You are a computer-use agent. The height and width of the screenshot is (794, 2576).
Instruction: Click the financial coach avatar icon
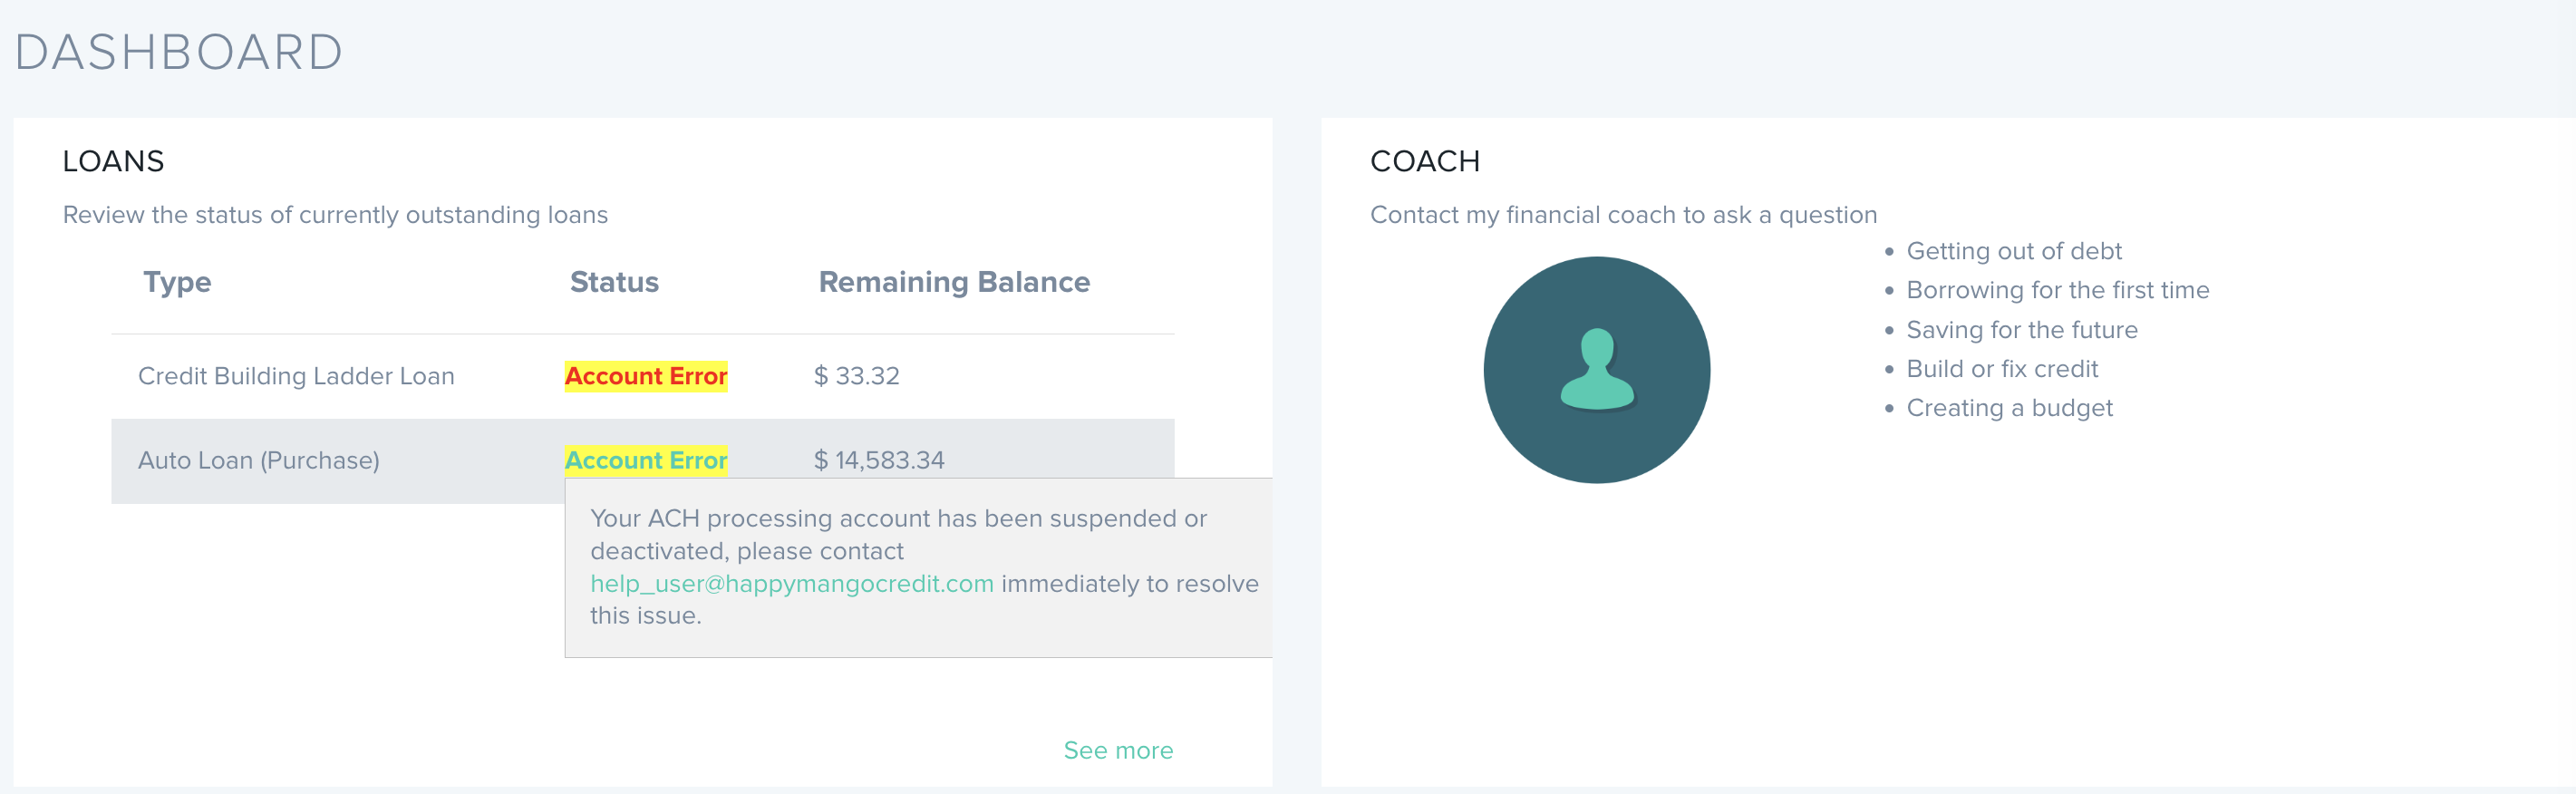point(1596,370)
